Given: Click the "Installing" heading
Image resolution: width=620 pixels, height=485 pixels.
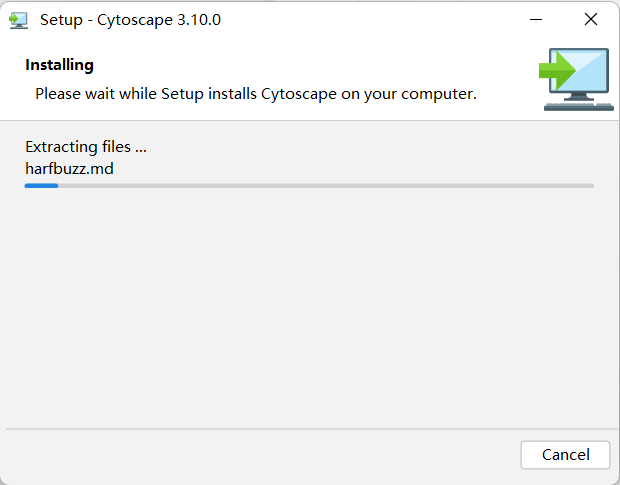Looking at the screenshot, I should 59,65.
